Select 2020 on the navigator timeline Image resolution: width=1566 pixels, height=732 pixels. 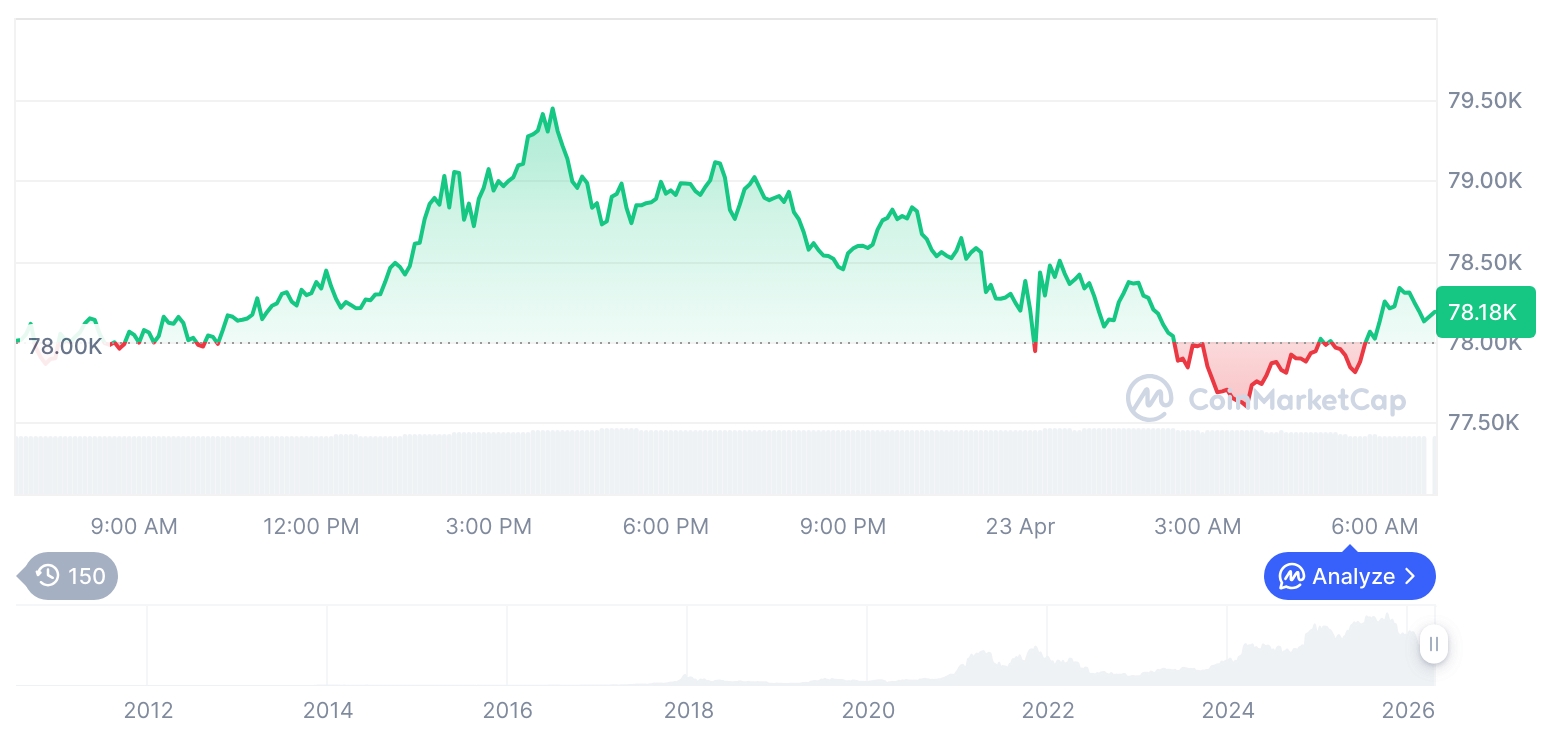tap(868, 711)
